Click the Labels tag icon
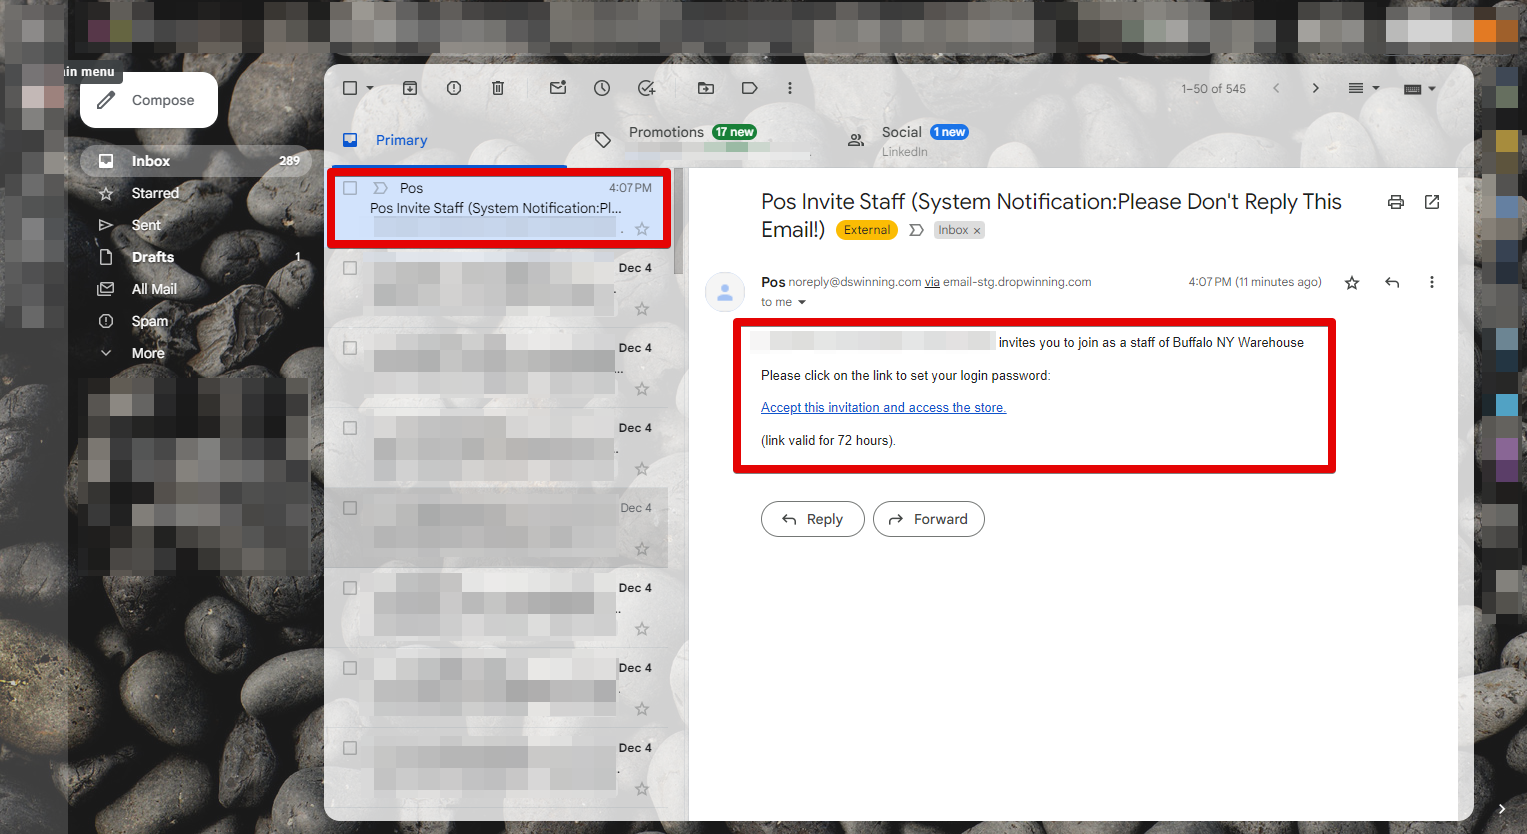1527x834 pixels. [x=750, y=88]
